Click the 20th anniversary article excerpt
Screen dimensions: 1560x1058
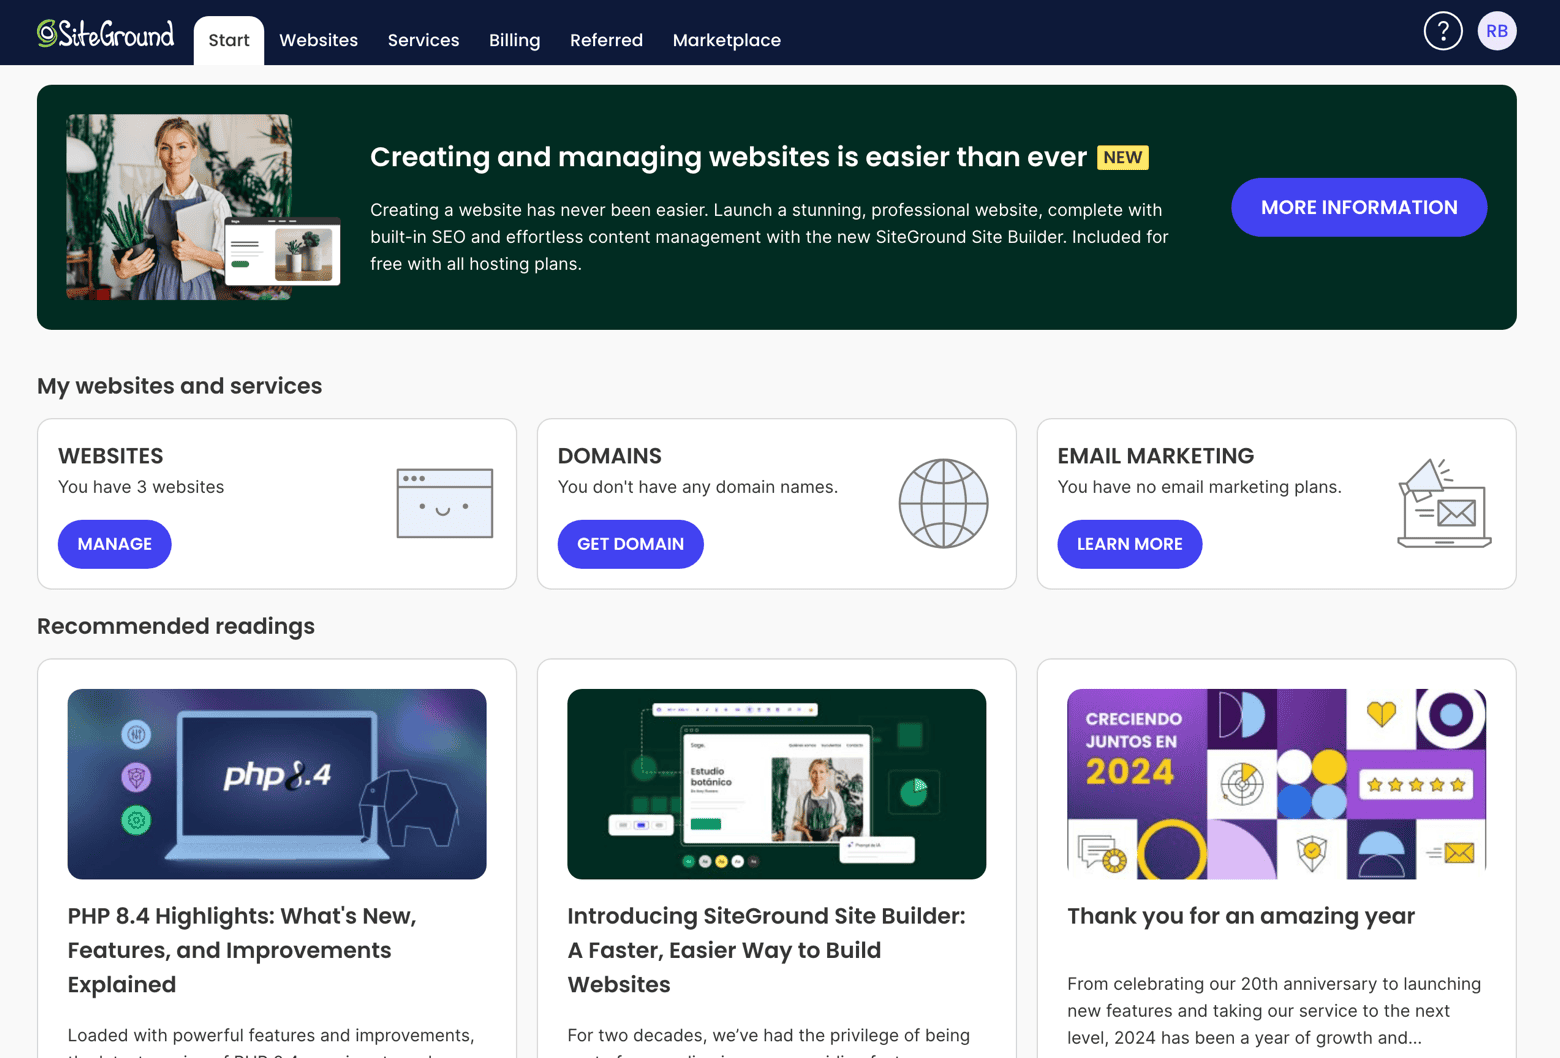pyautogui.click(x=1274, y=1011)
